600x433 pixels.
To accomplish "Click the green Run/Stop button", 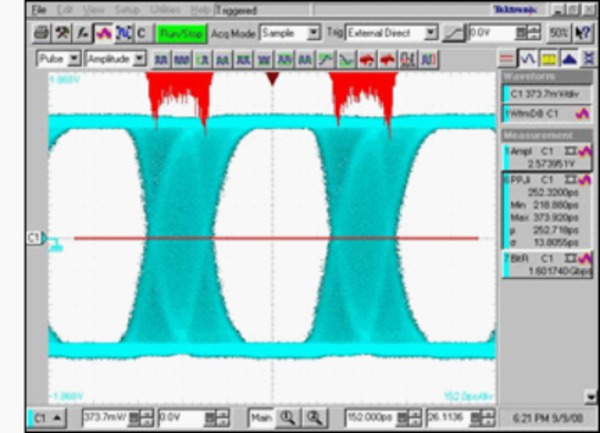I will [181, 32].
